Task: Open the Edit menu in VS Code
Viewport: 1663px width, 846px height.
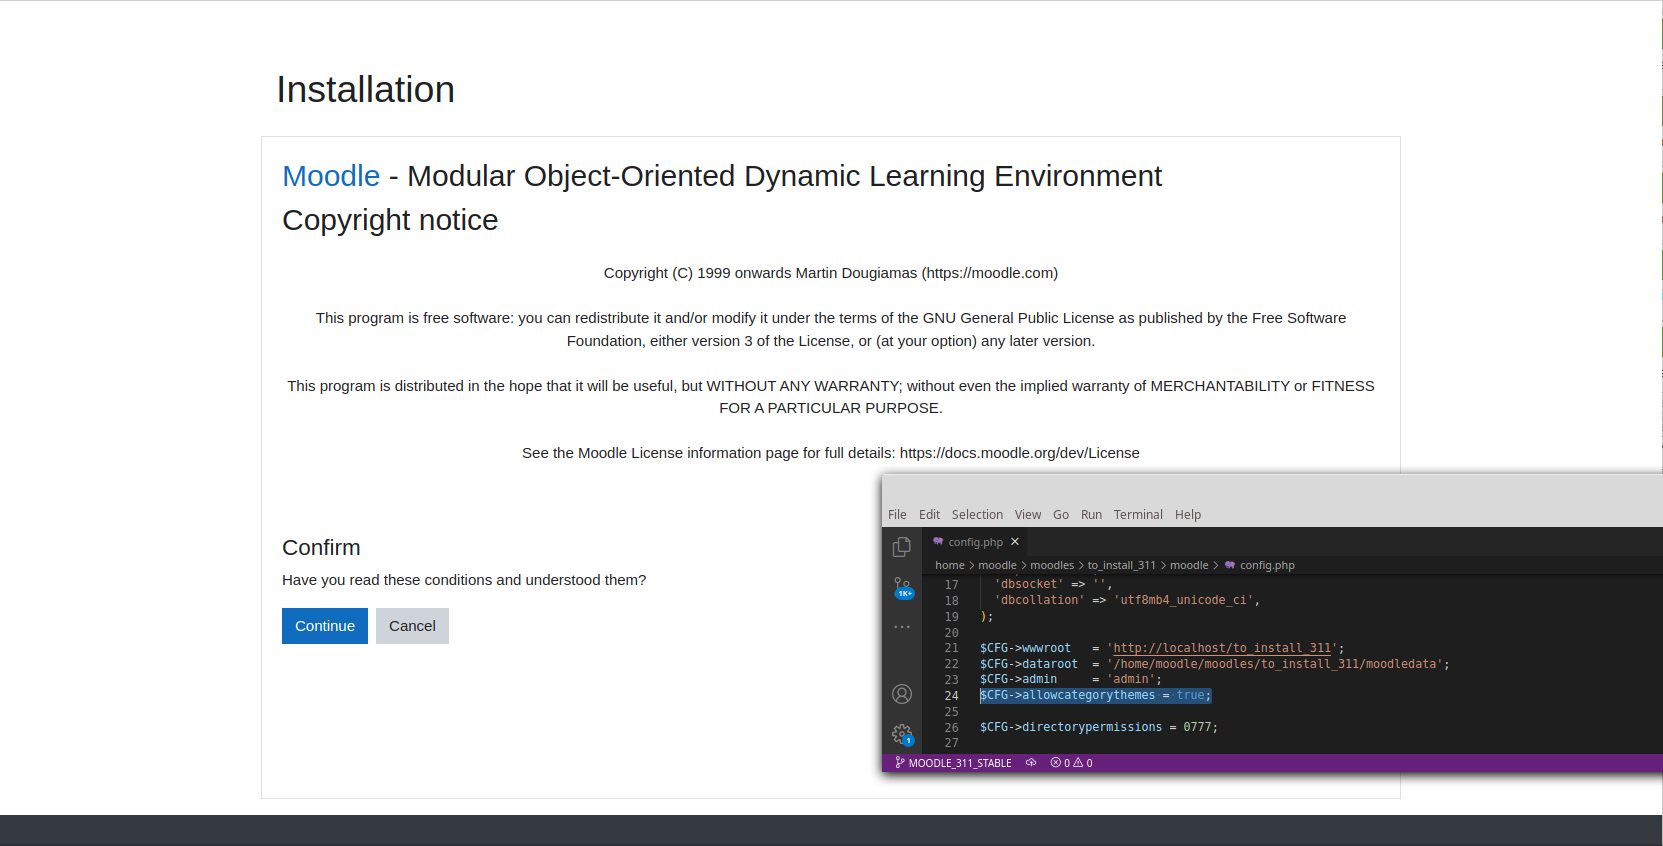Action: pos(929,515)
